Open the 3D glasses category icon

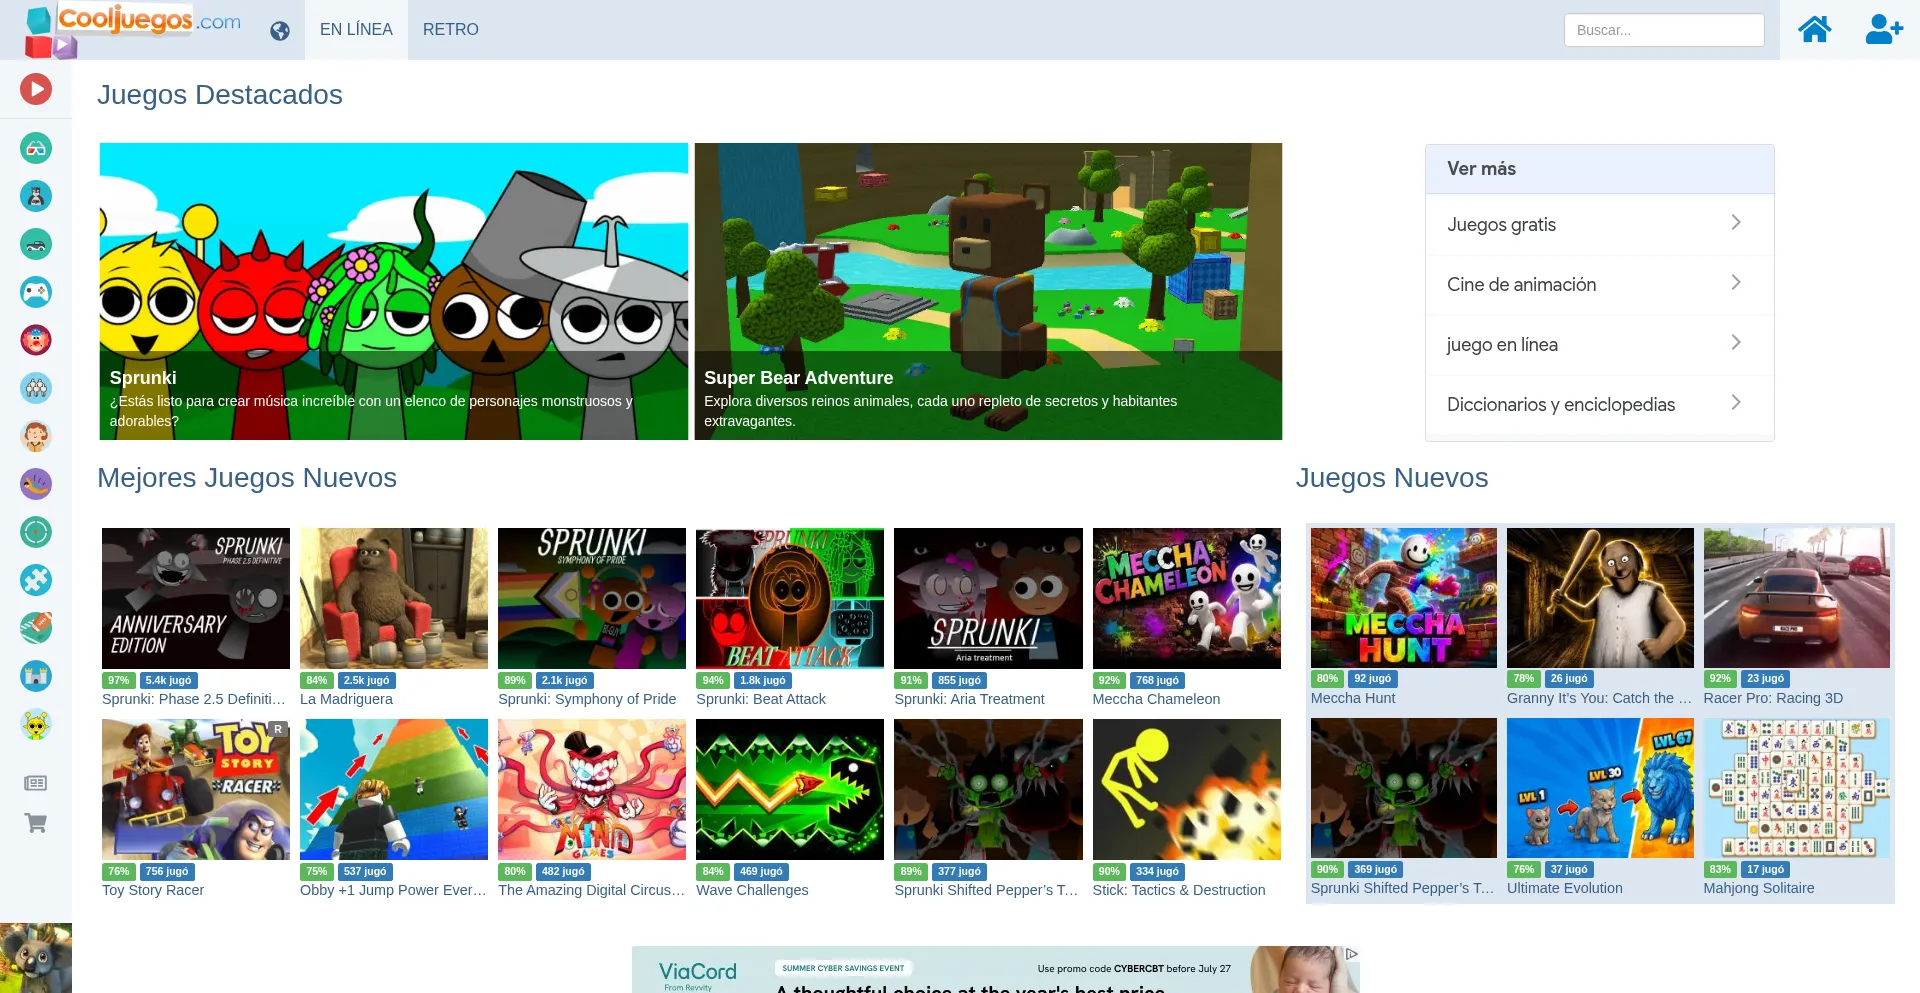pyautogui.click(x=36, y=148)
